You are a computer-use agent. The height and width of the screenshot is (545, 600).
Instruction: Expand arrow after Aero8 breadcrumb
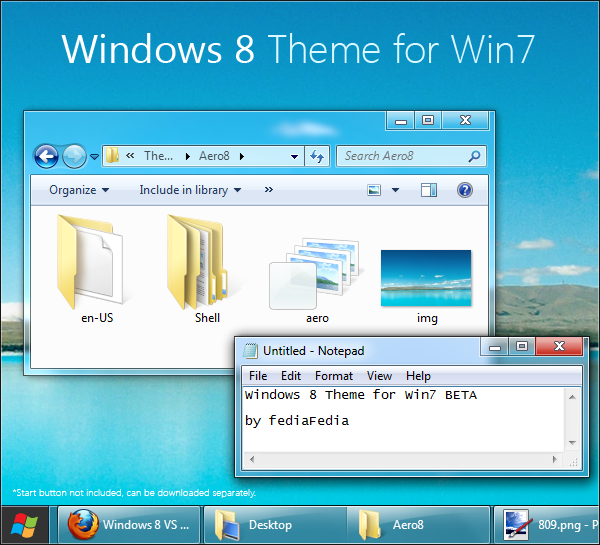pos(242,156)
